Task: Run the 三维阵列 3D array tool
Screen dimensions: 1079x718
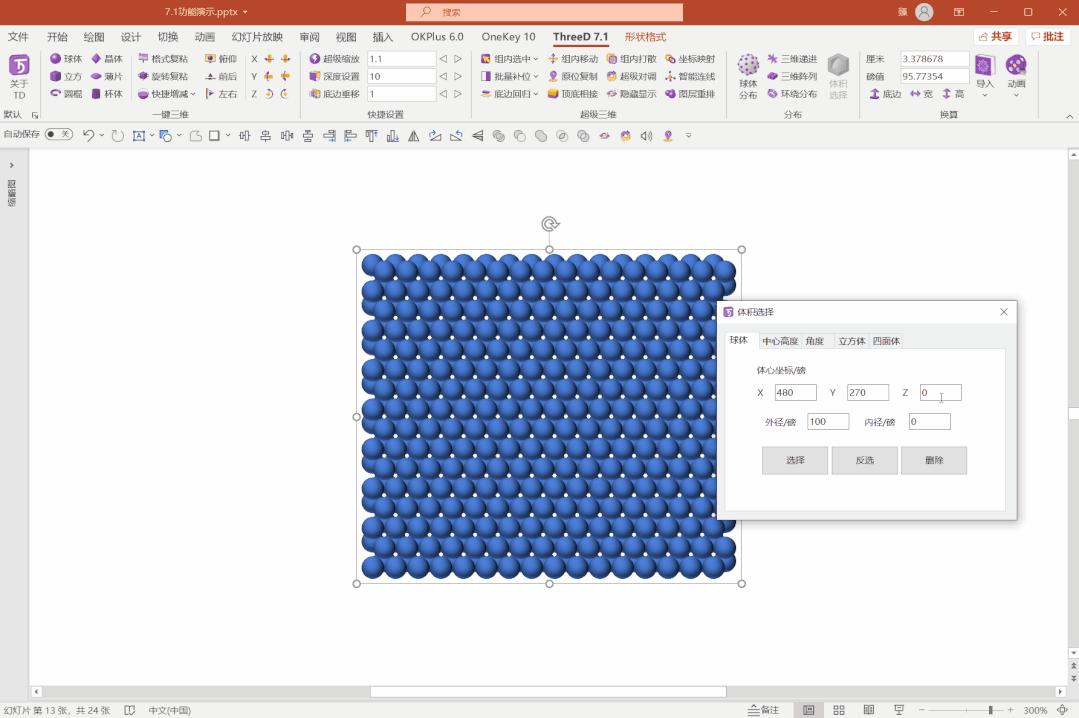Action: tap(796, 75)
